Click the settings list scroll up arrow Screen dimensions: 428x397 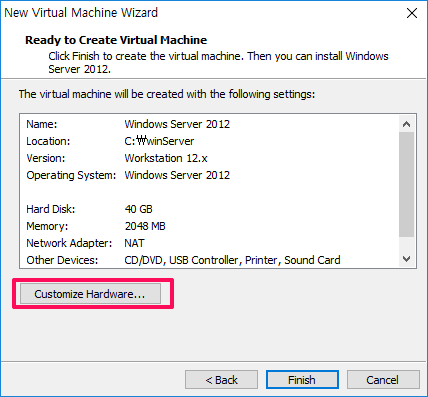click(406, 124)
